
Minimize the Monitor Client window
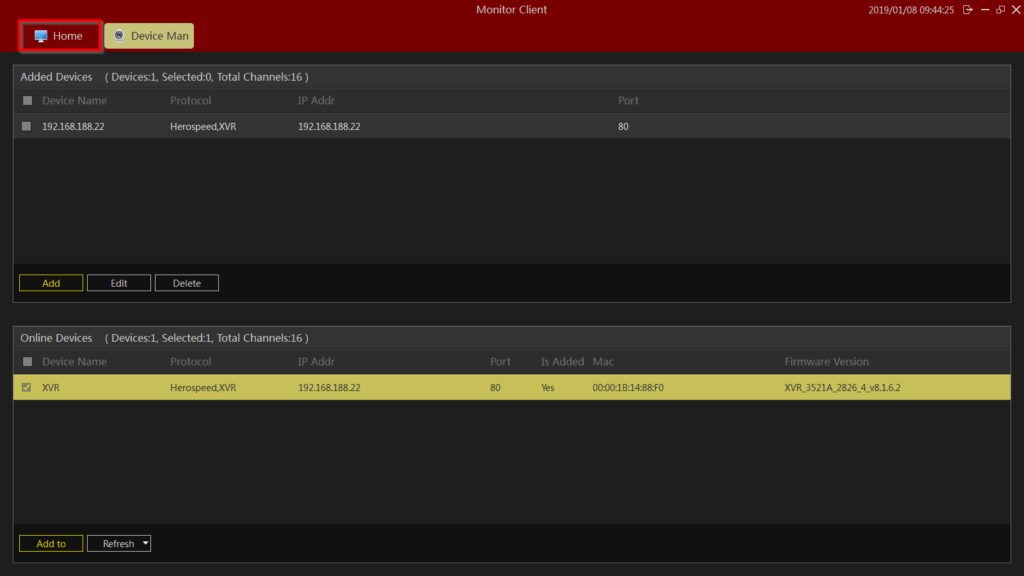[985, 10]
